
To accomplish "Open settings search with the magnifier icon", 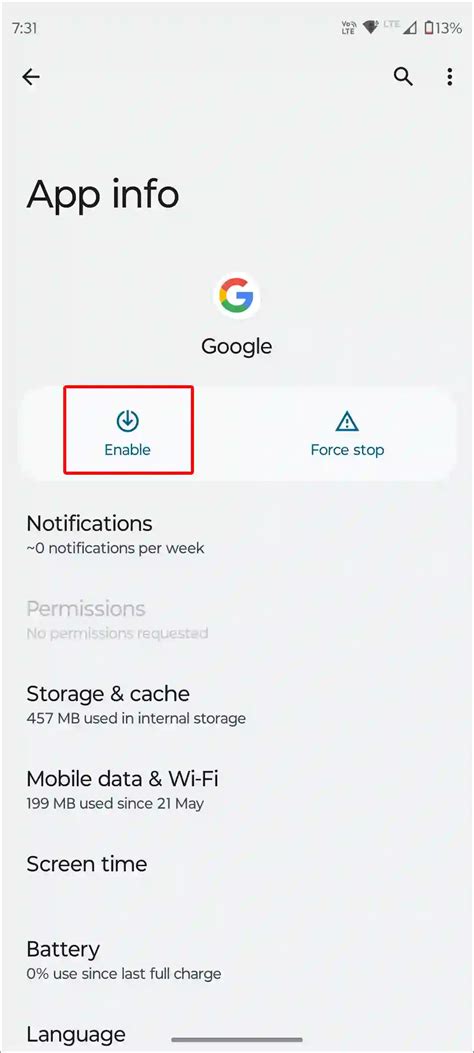I will (403, 77).
